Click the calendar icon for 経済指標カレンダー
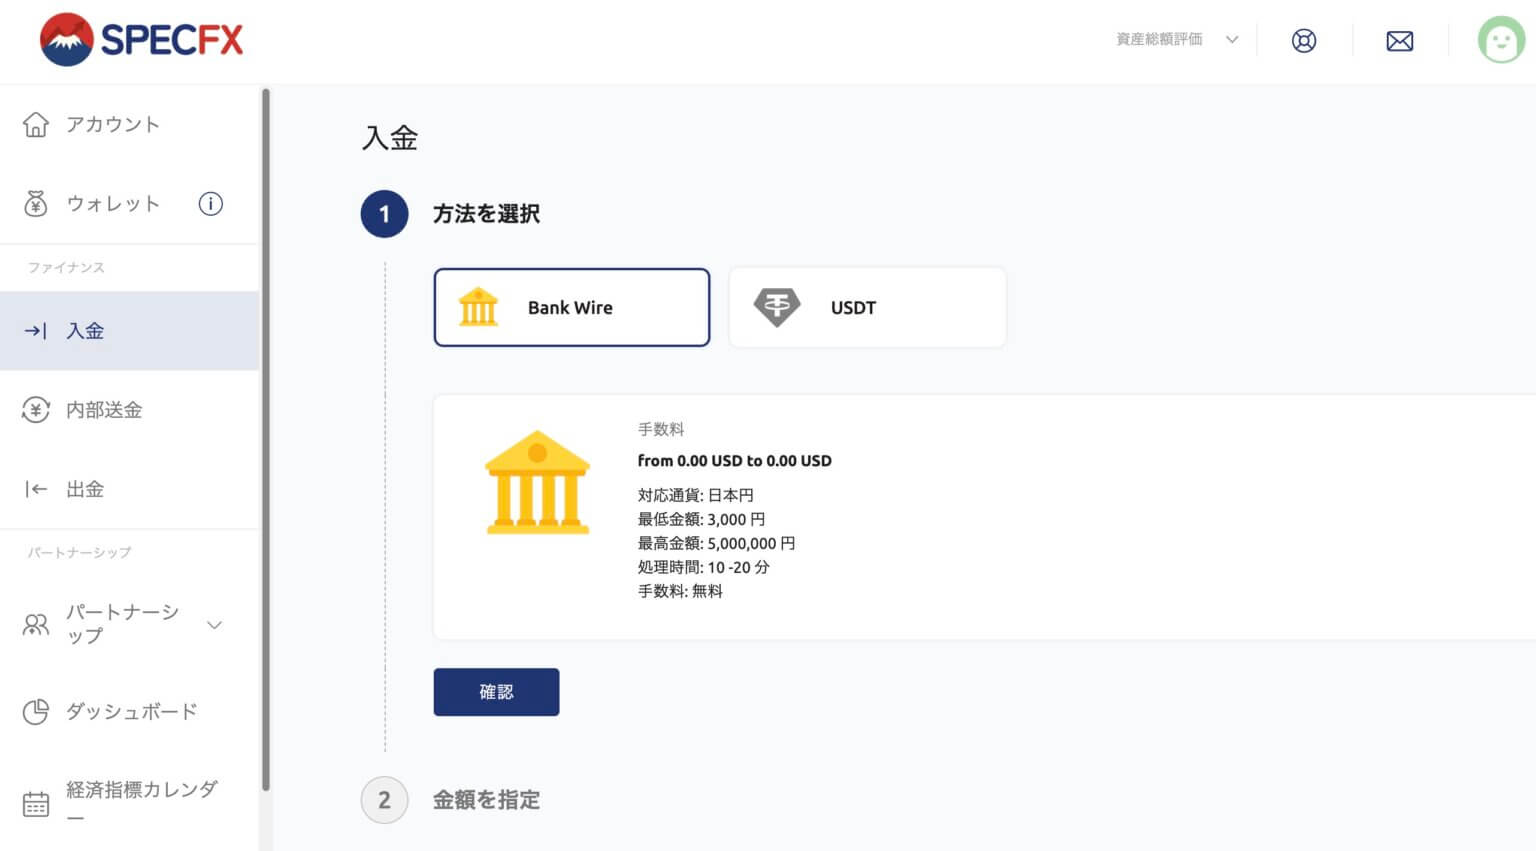 click(x=36, y=803)
